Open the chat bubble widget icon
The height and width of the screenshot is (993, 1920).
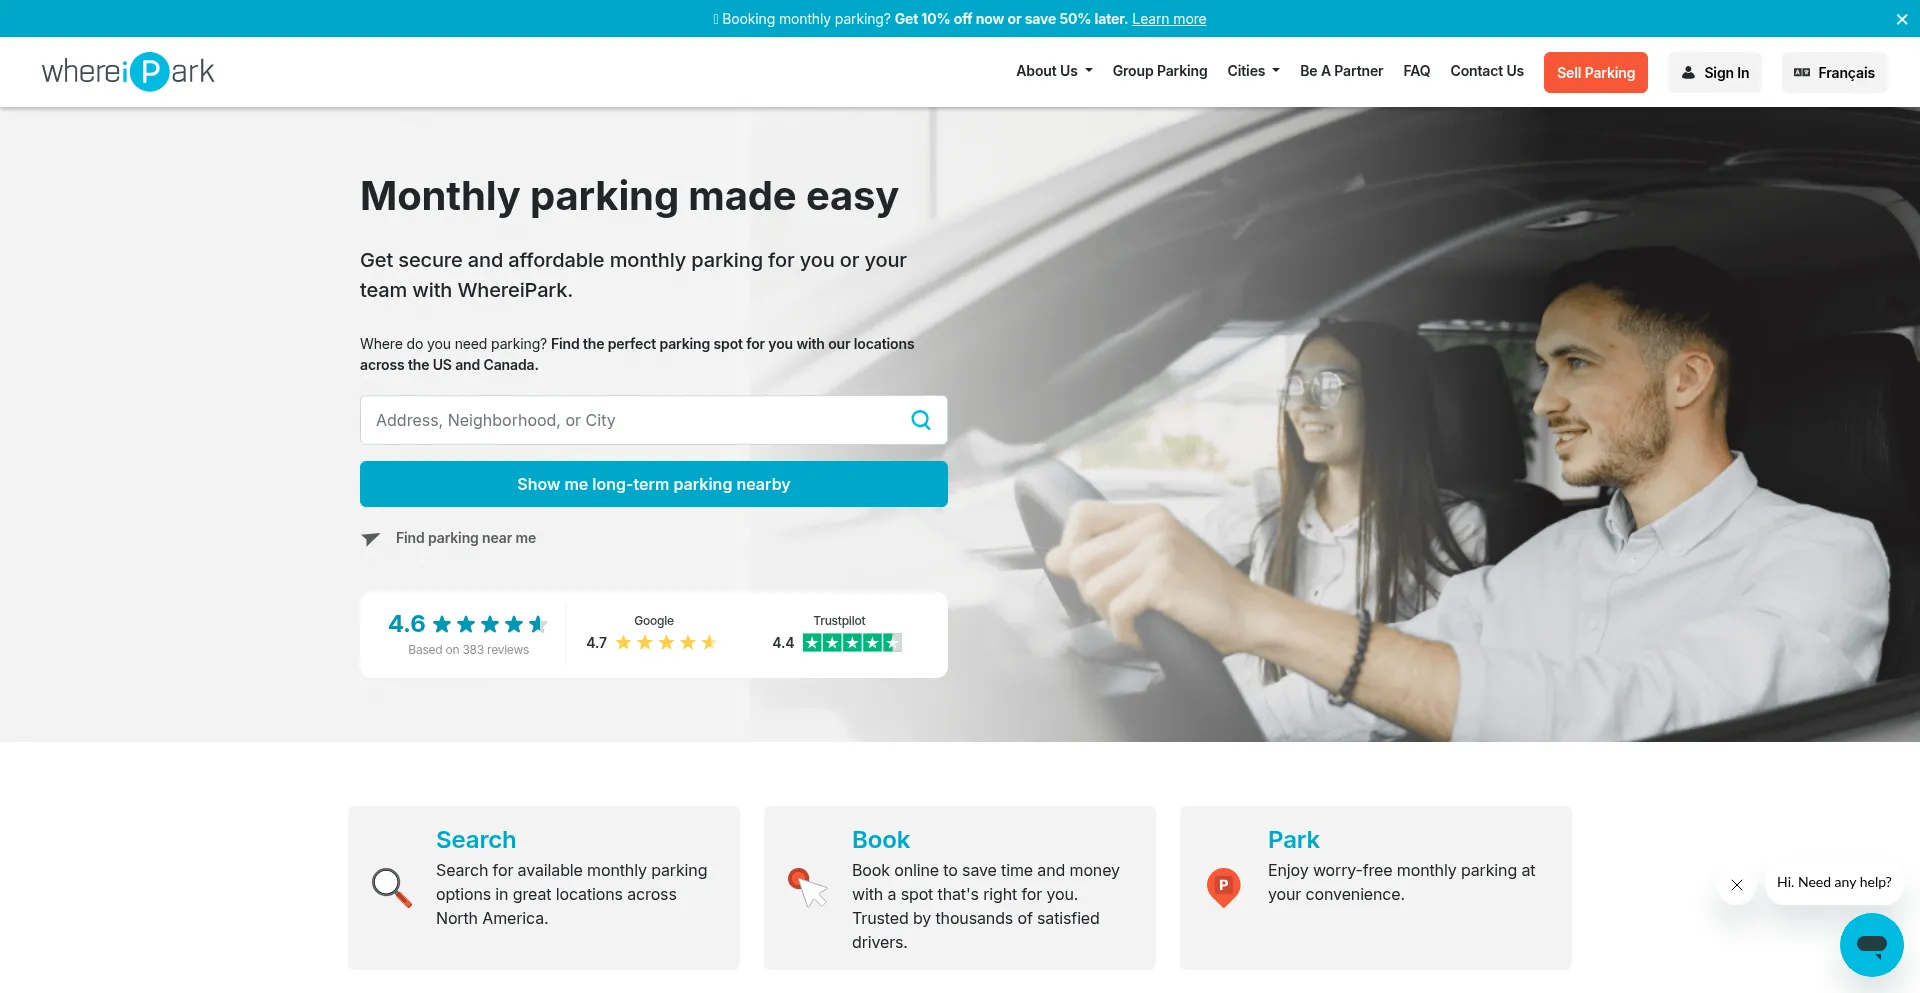tap(1871, 944)
